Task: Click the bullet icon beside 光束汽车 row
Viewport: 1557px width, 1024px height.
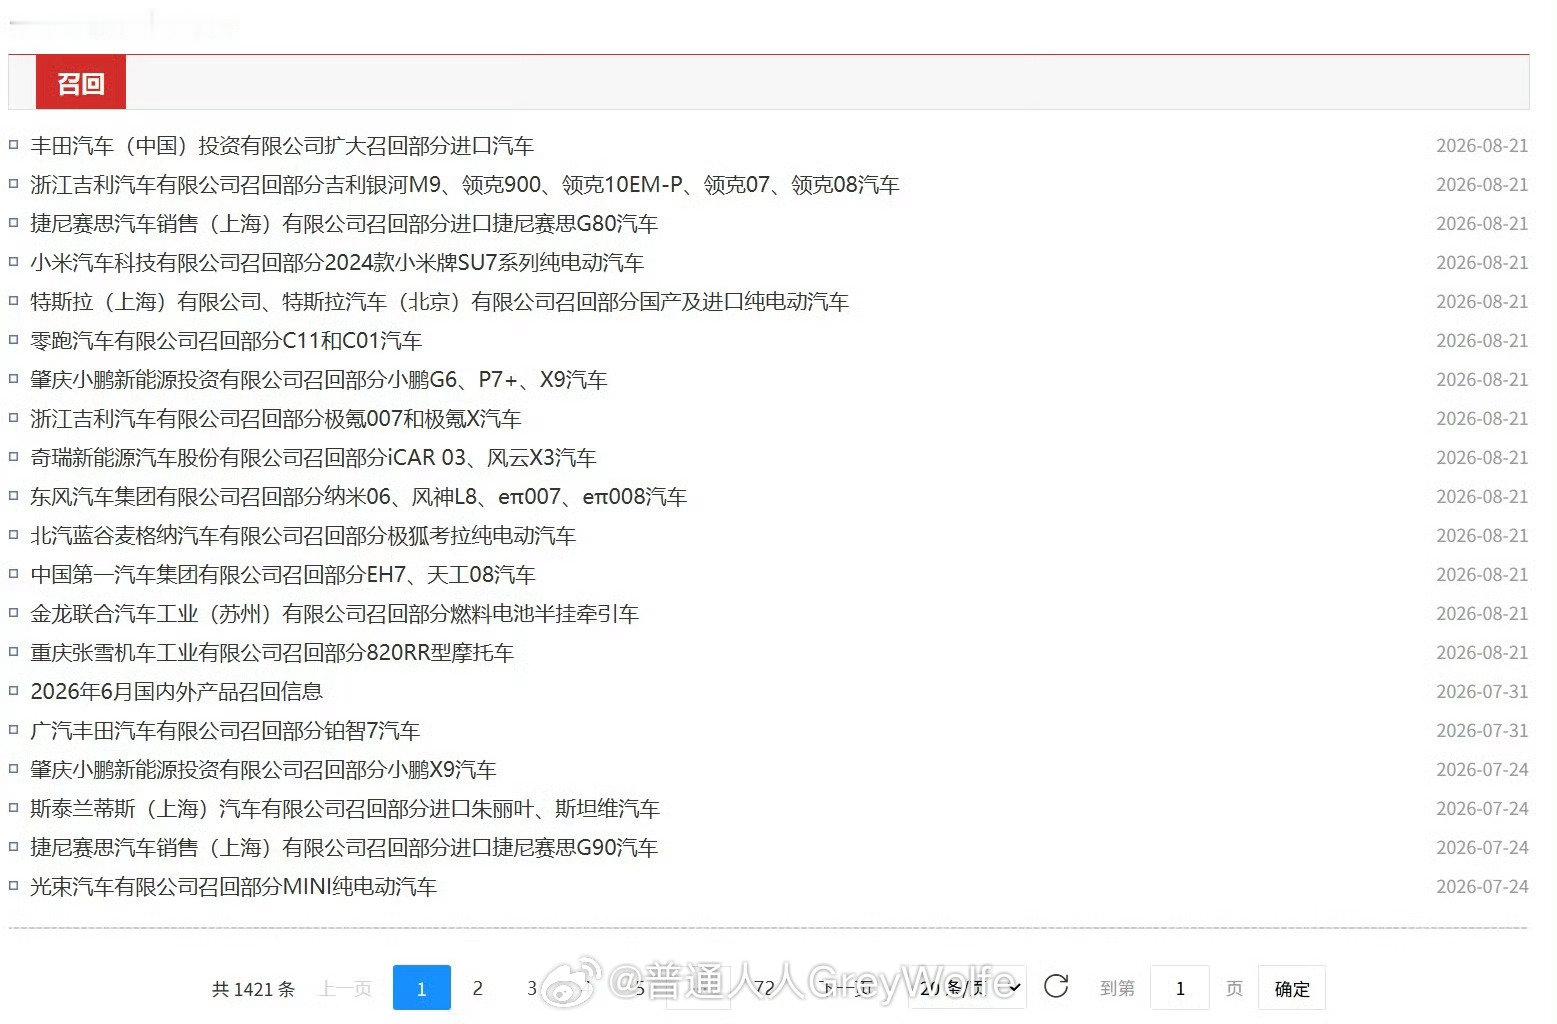Action: point(14,886)
